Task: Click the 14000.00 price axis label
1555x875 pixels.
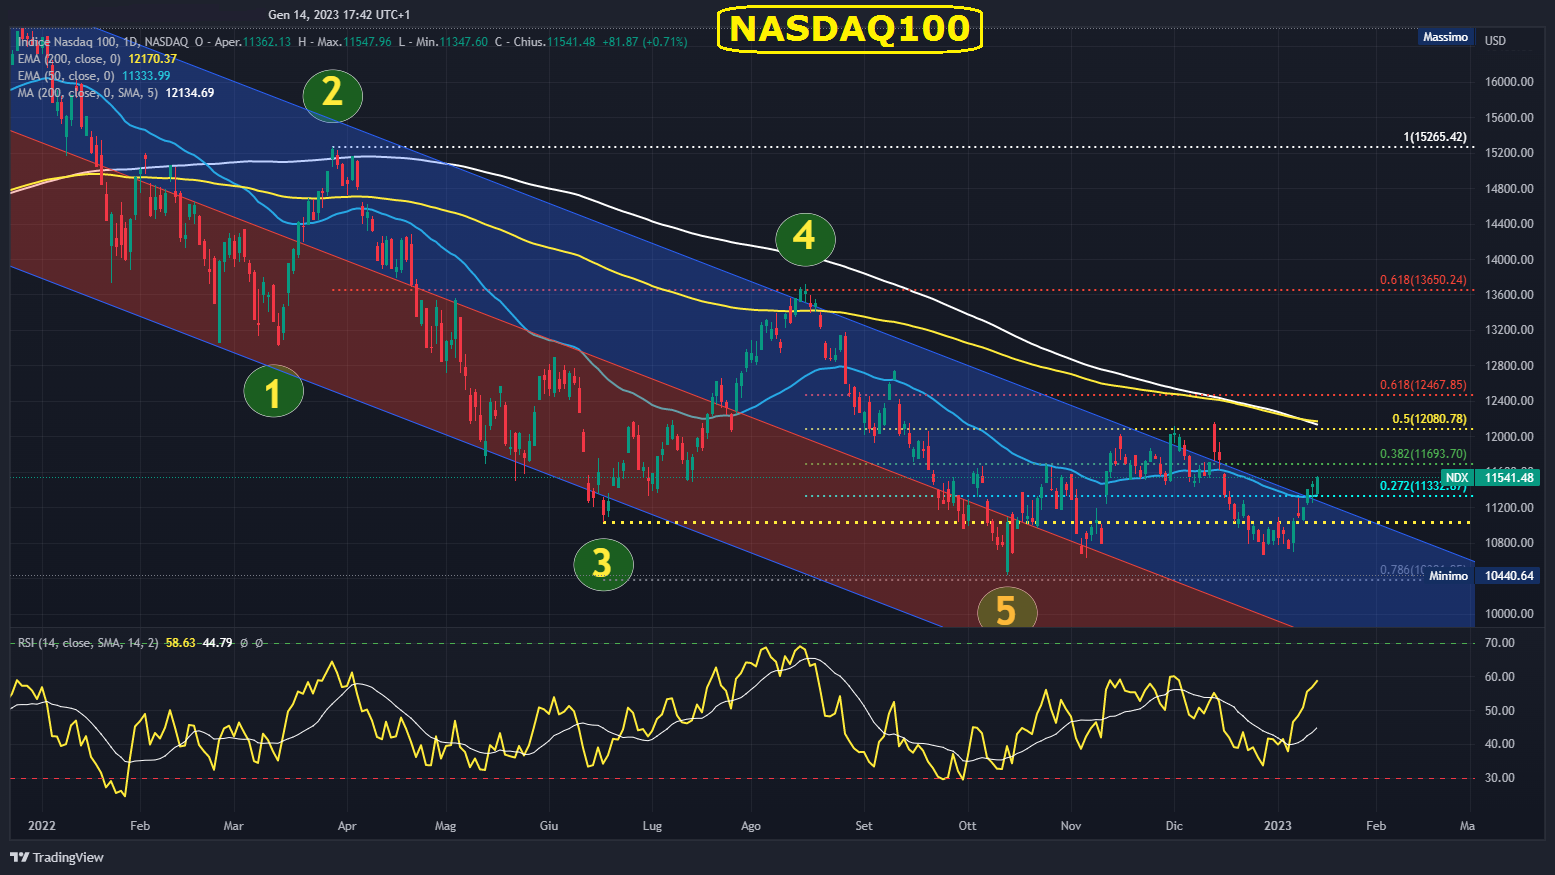Action: click(1510, 260)
